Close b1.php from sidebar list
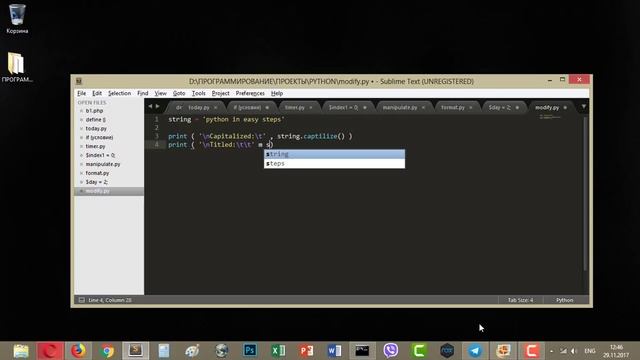Image resolution: width=640 pixels, height=360 pixels. click(81, 111)
